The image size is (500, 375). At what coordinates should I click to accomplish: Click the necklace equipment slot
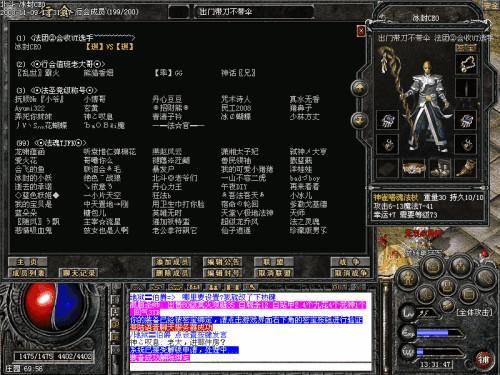466,64
